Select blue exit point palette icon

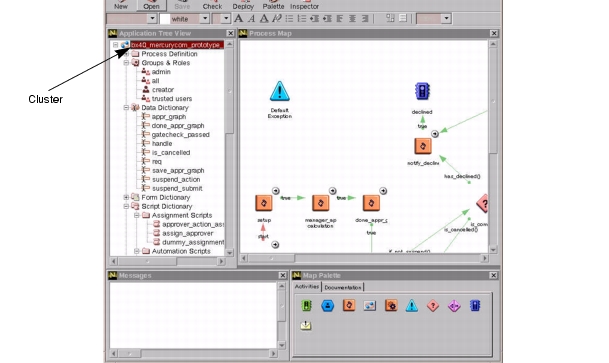click(475, 306)
